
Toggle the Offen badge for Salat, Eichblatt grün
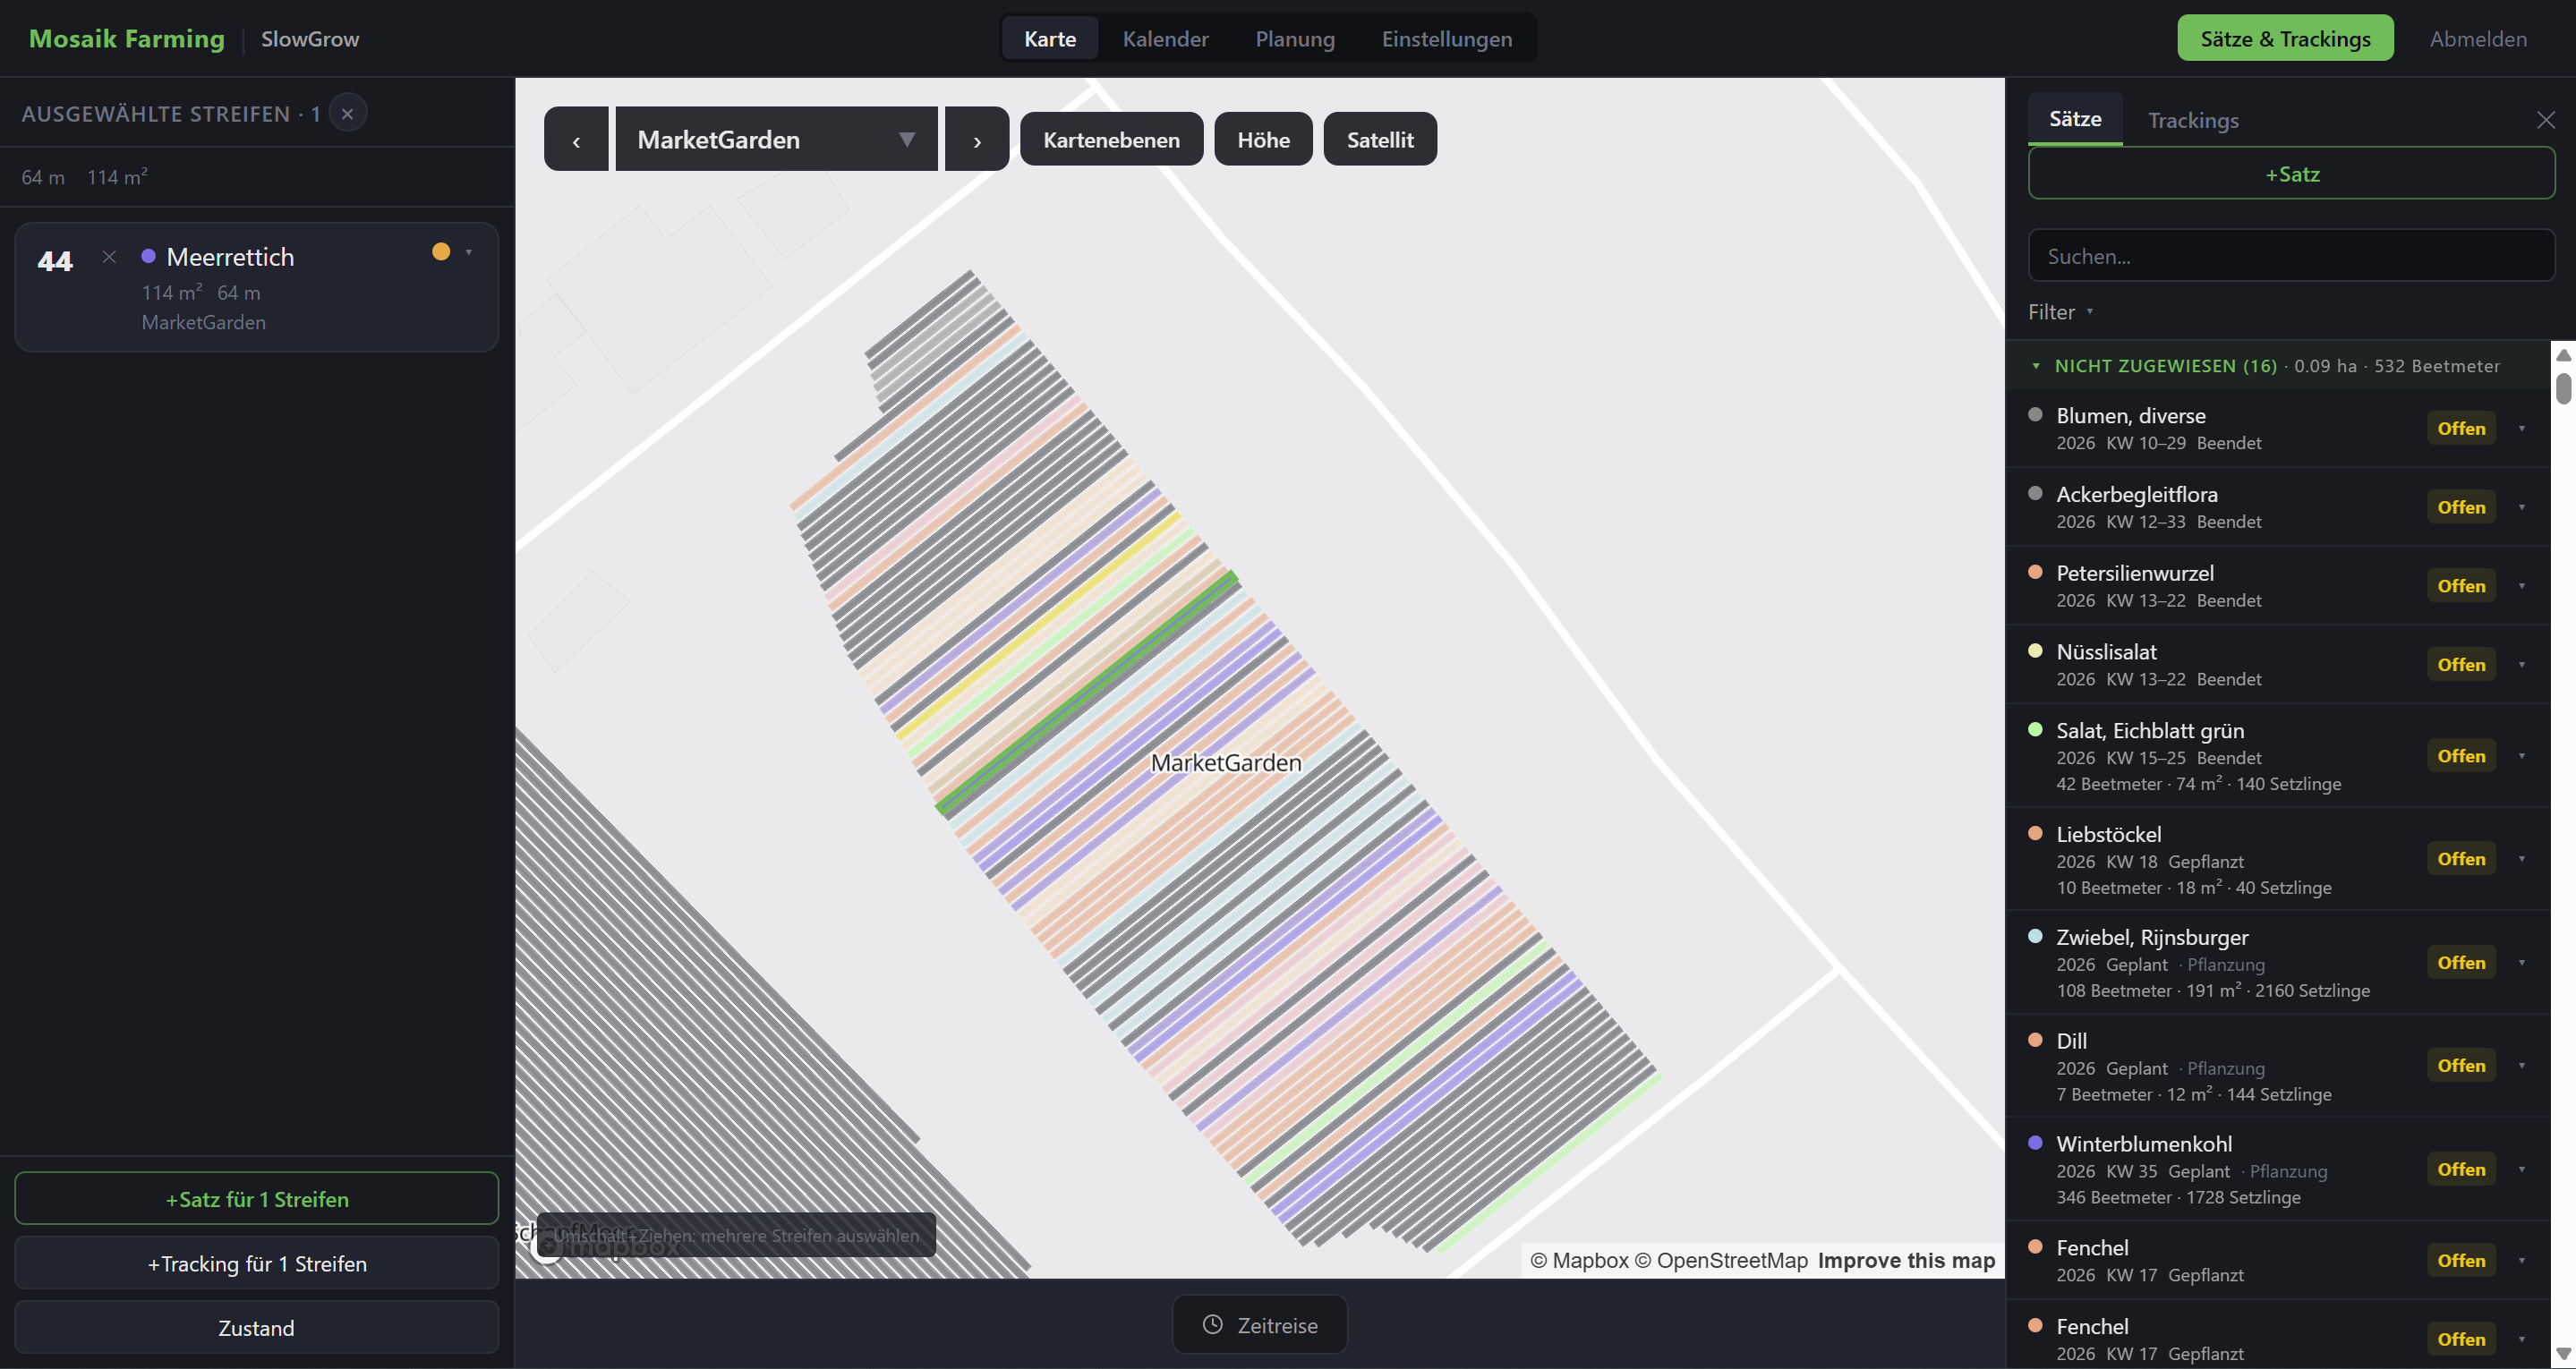(x=2461, y=756)
